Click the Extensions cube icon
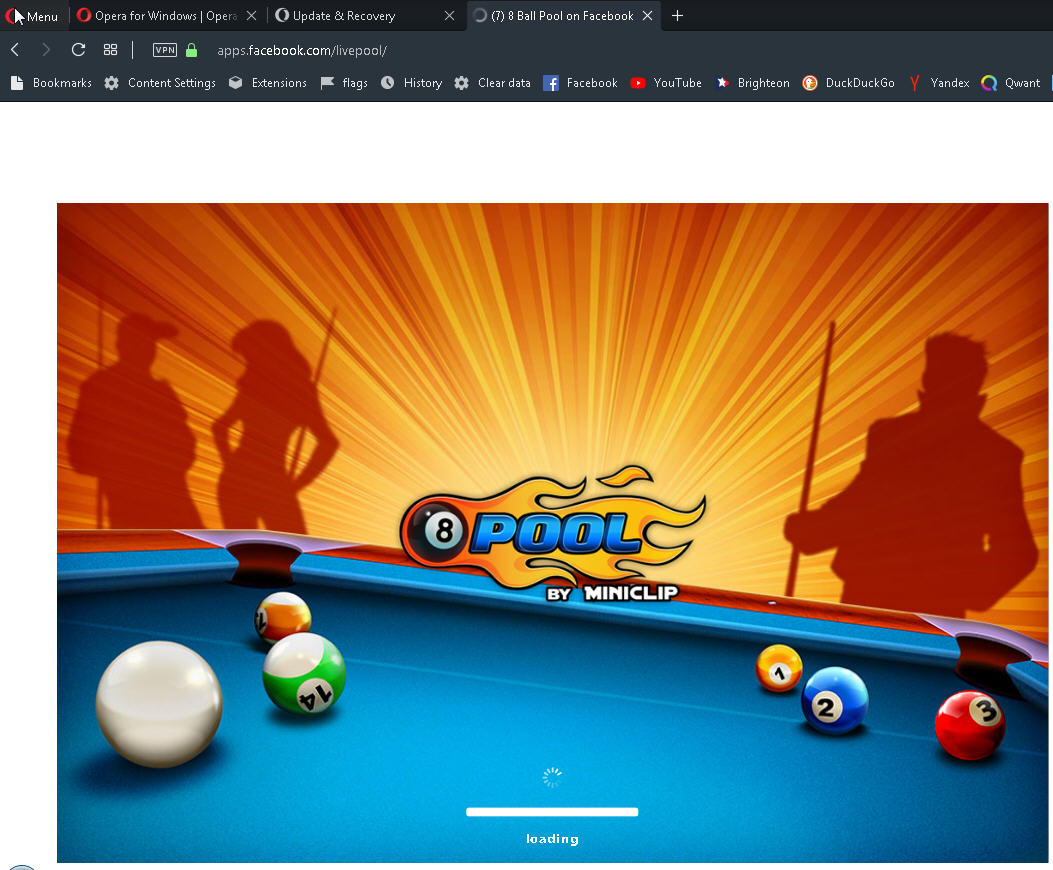Image resolution: width=1053 pixels, height=870 pixels. click(x=235, y=83)
